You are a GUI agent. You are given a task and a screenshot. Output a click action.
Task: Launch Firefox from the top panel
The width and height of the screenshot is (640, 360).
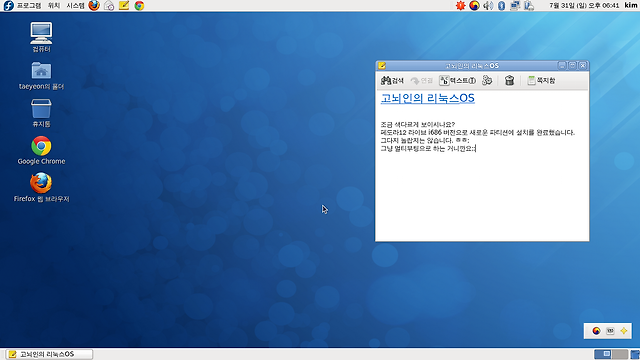[x=94, y=6]
